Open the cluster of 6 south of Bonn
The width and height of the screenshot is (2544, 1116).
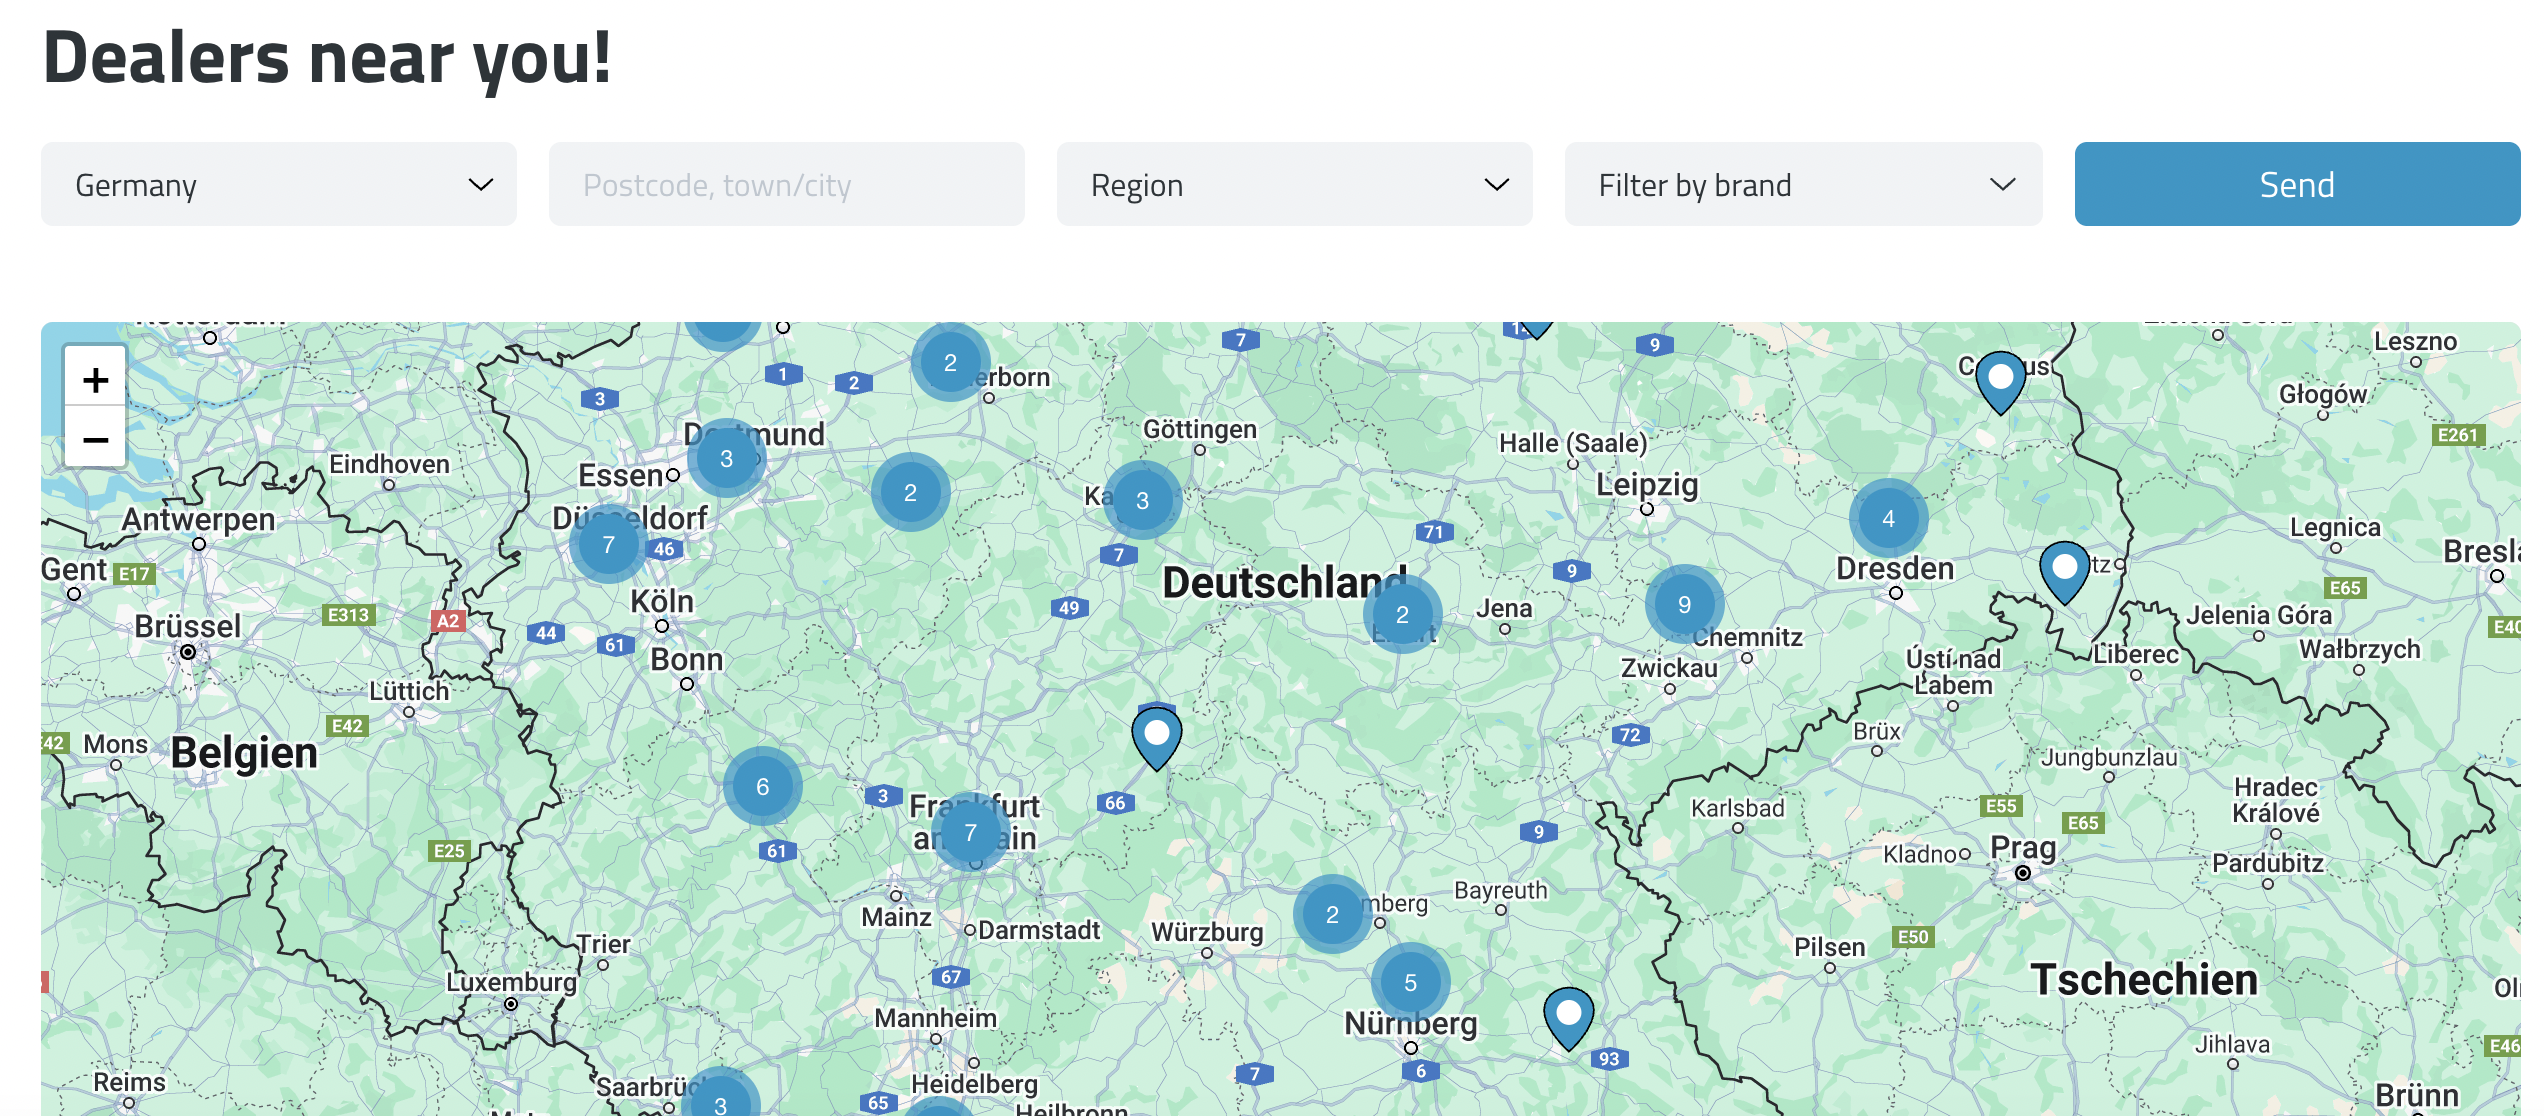(762, 787)
